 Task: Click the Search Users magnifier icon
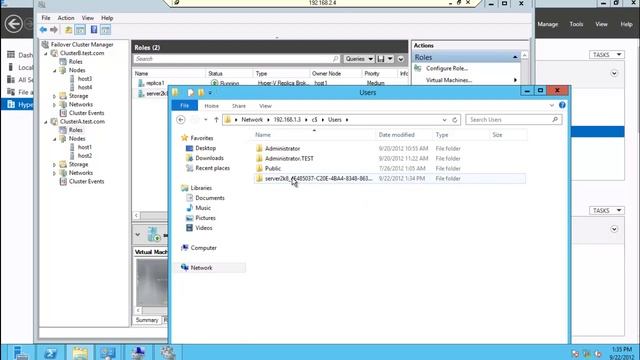point(555,120)
